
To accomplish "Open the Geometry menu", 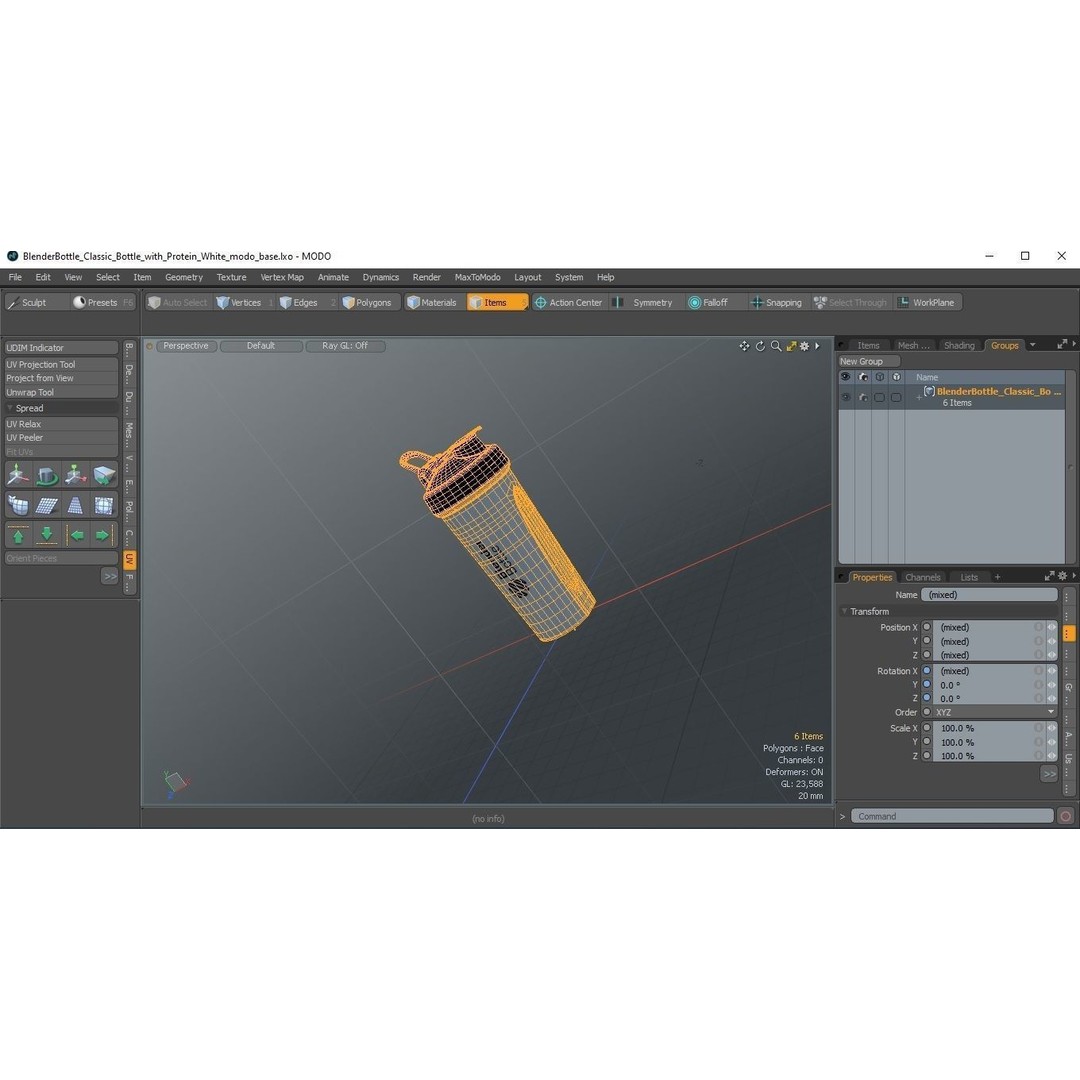I will point(184,277).
